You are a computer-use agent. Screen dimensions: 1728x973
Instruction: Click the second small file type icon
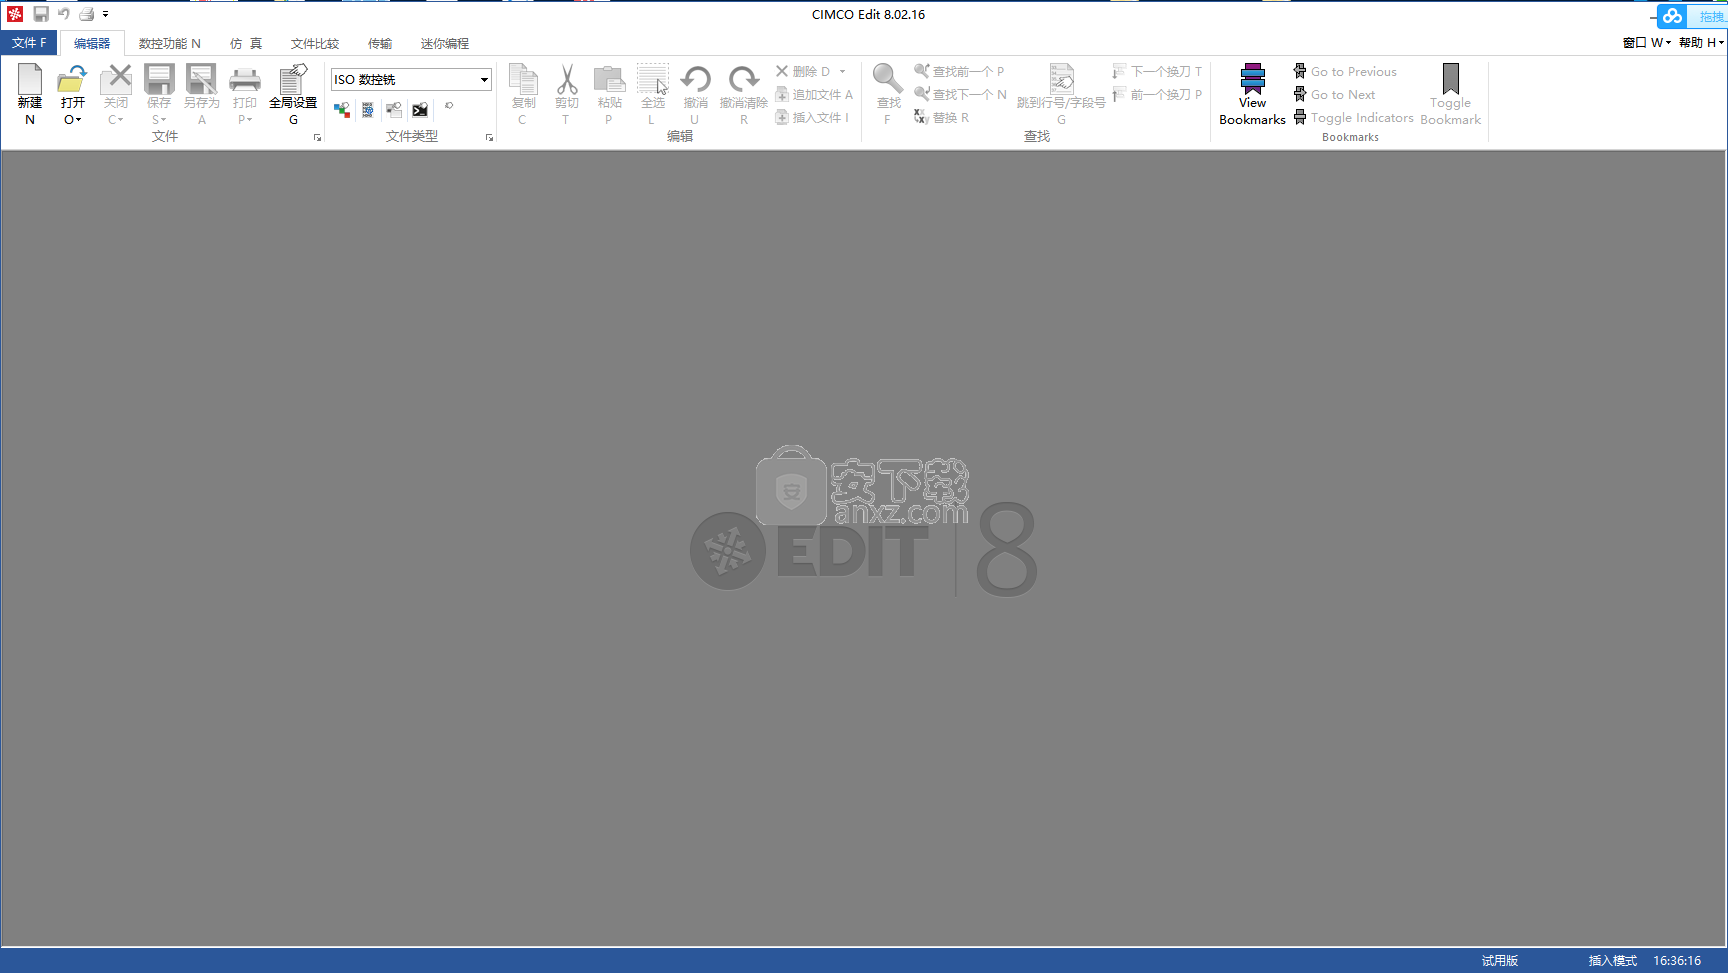368,110
